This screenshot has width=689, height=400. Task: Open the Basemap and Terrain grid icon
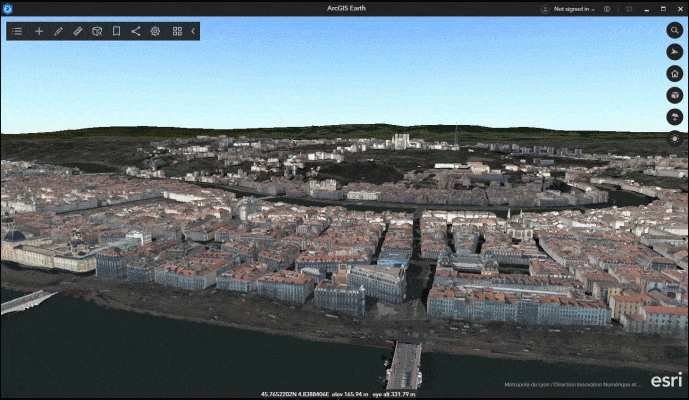(x=177, y=31)
